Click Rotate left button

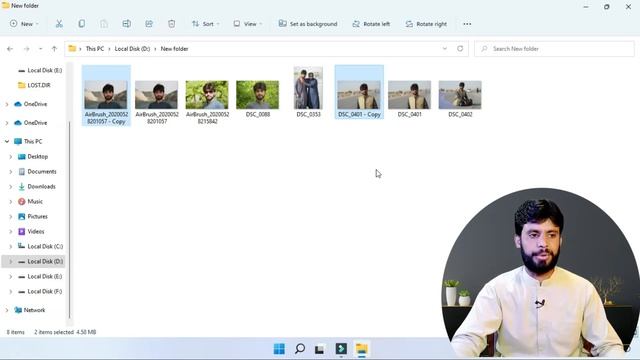click(371, 24)
